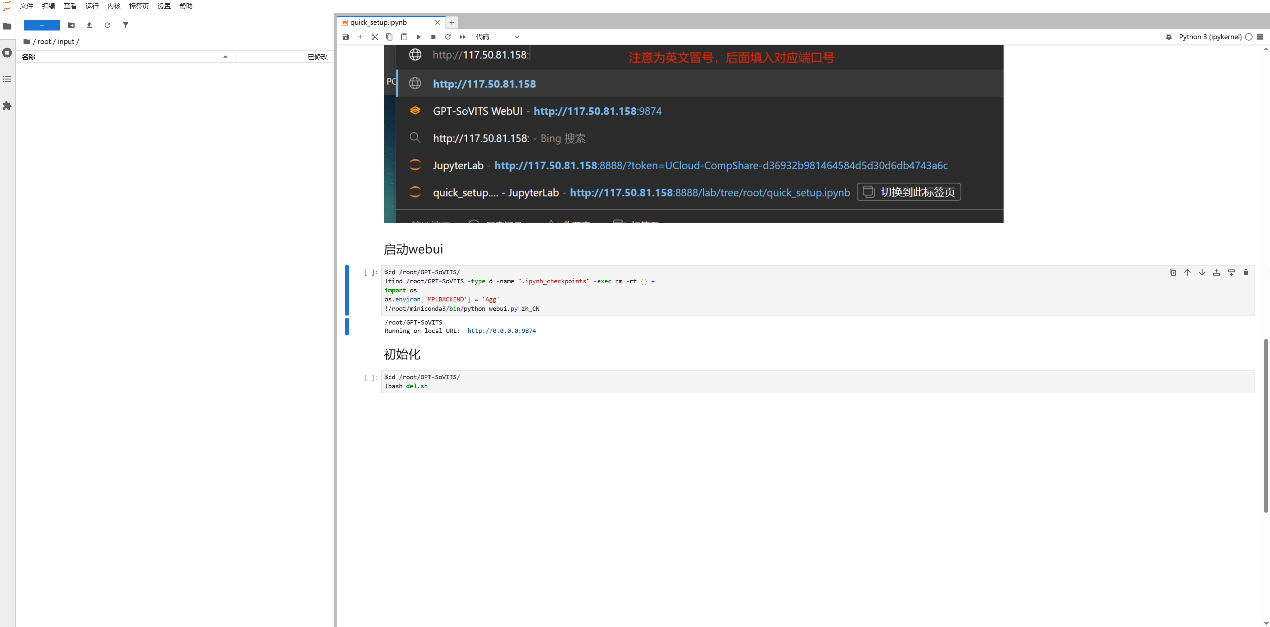
Task: Create a new folder in file browser
Action: click(x=71, y=25)
